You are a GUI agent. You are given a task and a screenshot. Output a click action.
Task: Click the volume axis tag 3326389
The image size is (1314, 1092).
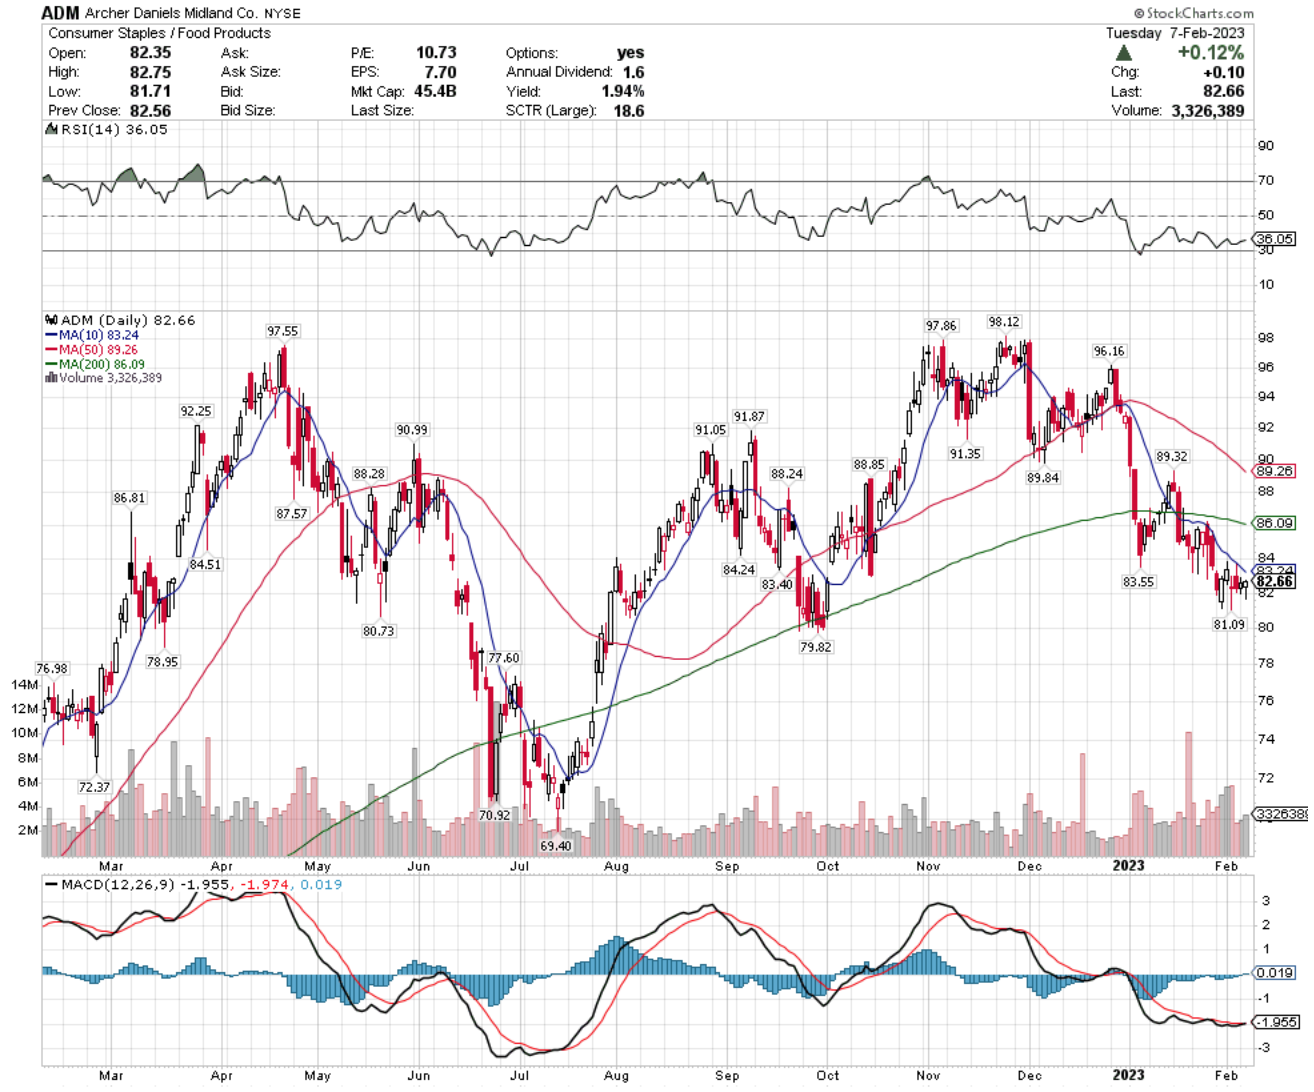pos(1281,814)
